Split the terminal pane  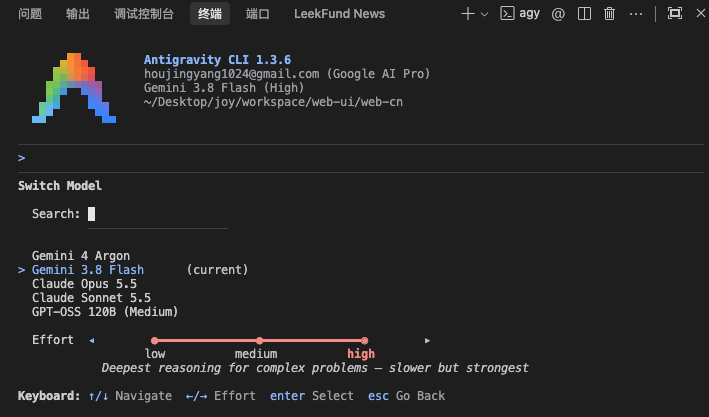pos(584,14)
